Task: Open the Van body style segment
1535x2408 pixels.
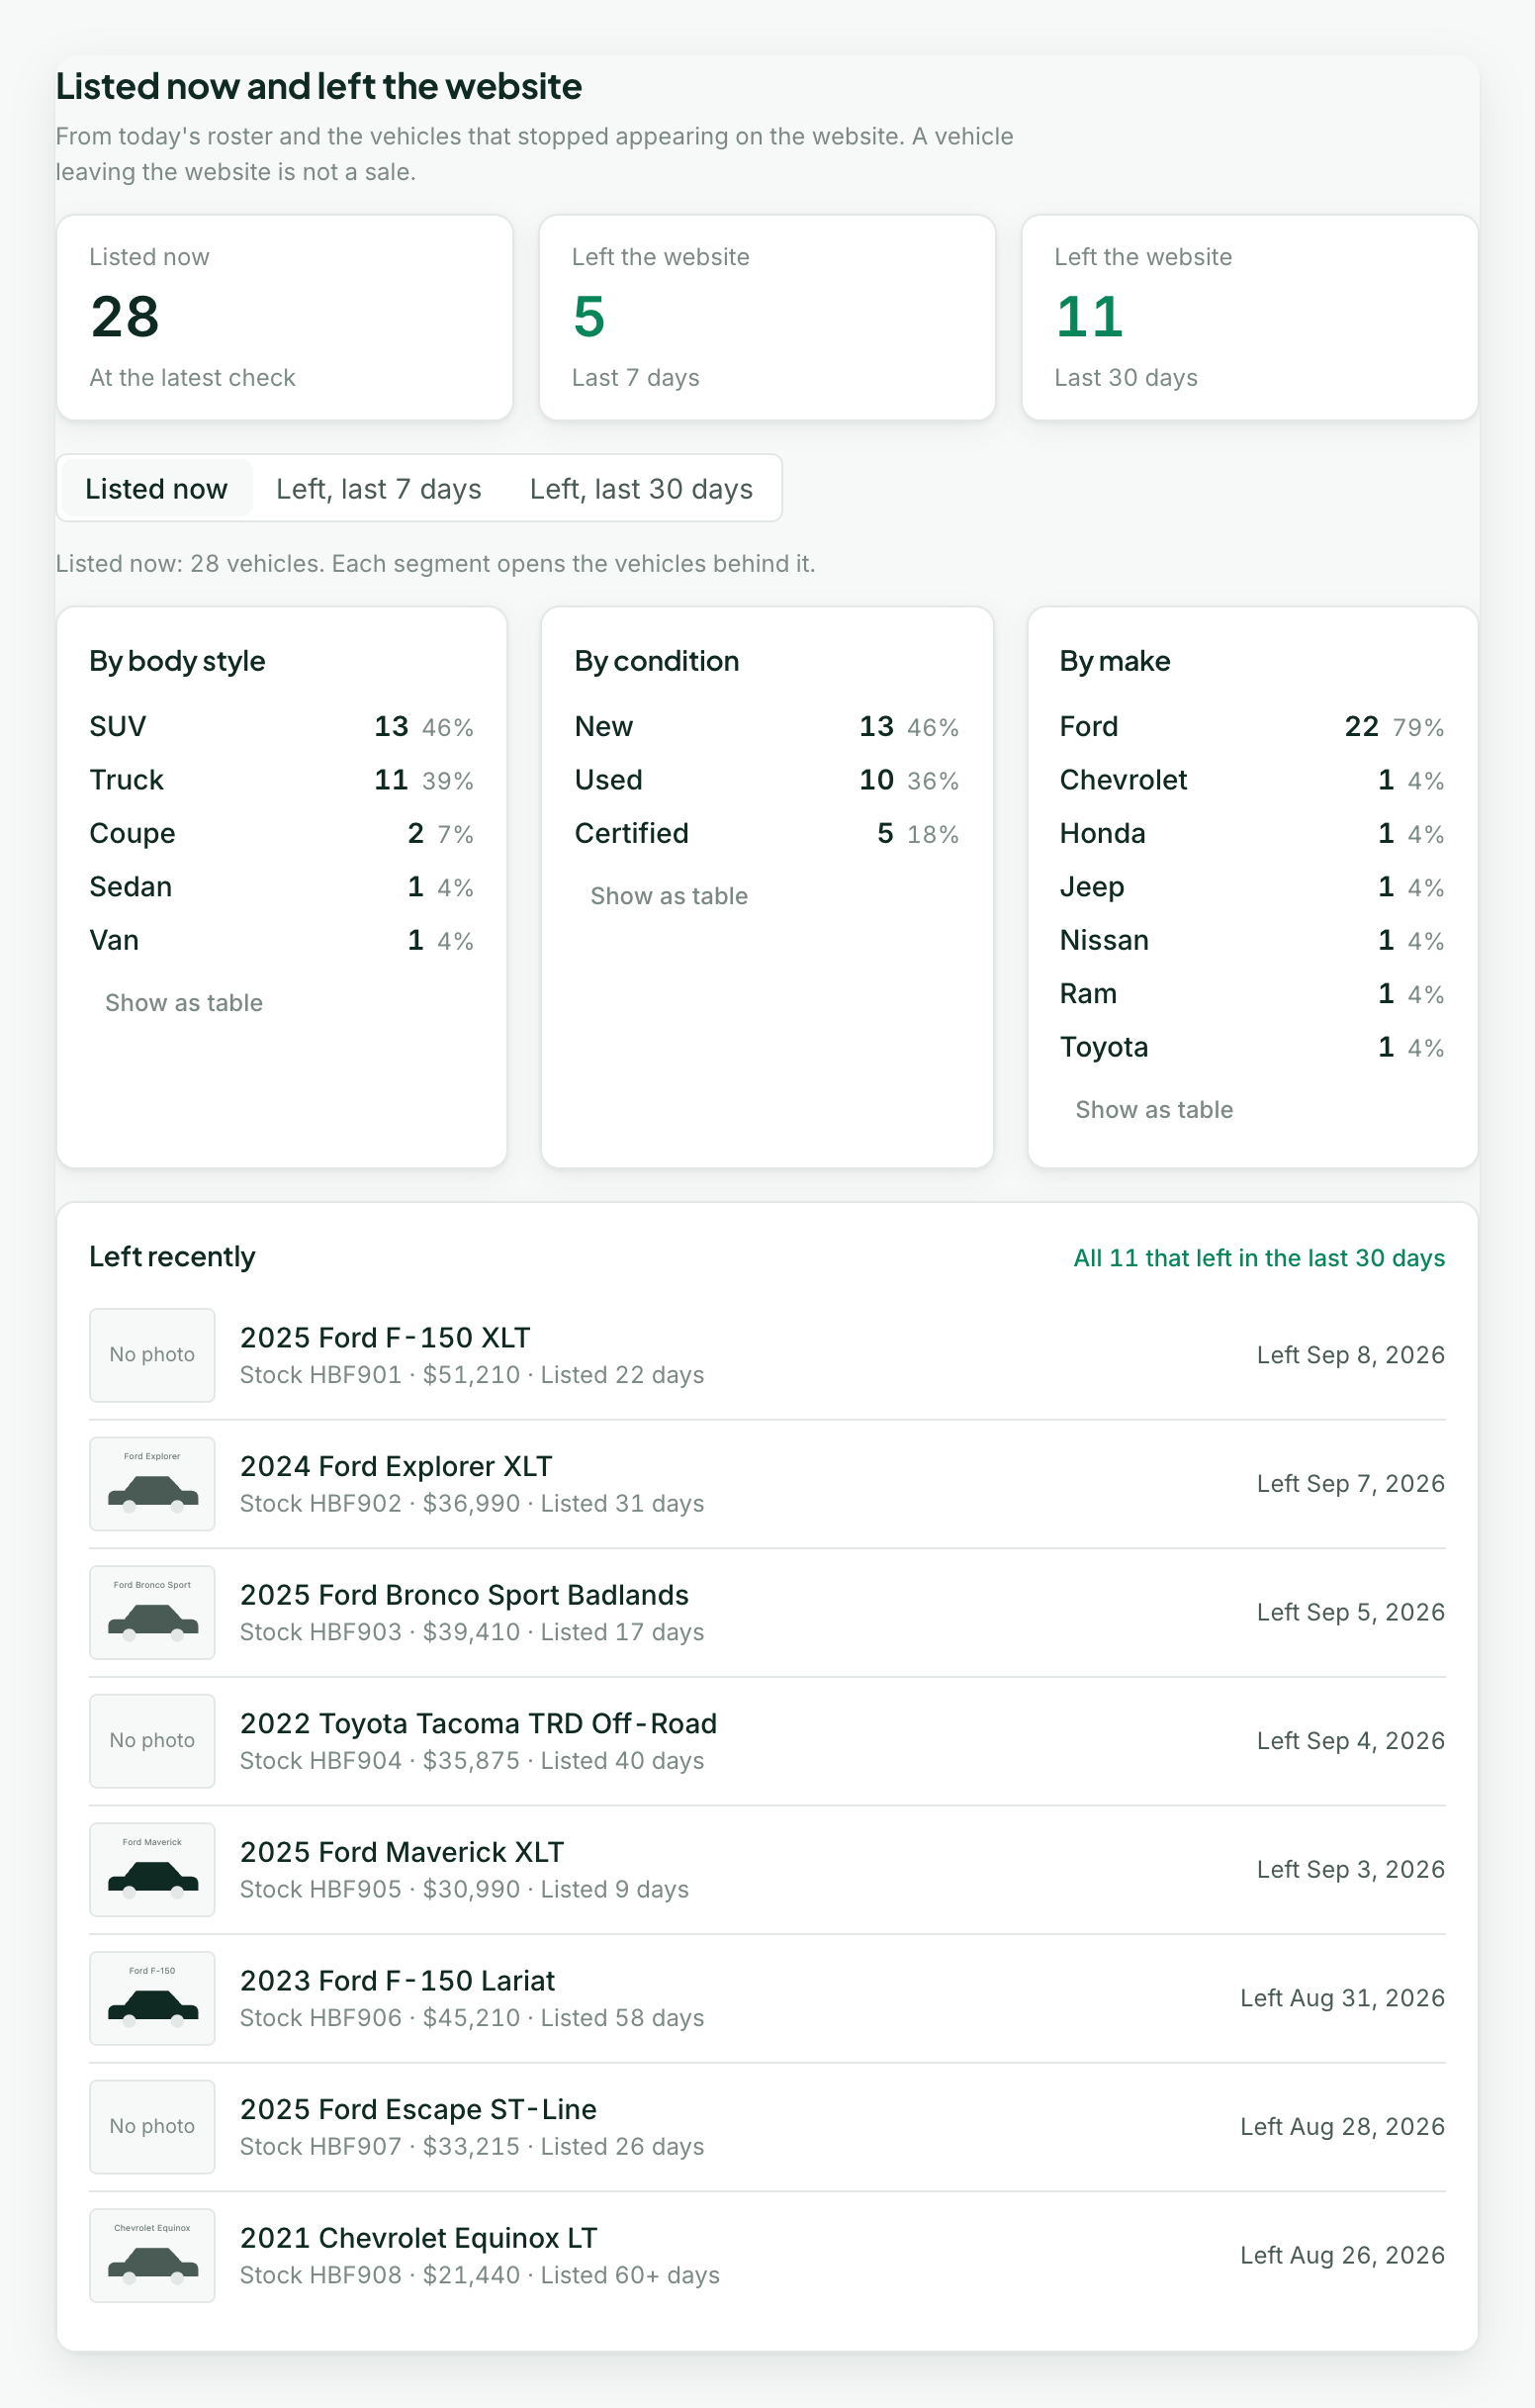Action: (282, 941)
